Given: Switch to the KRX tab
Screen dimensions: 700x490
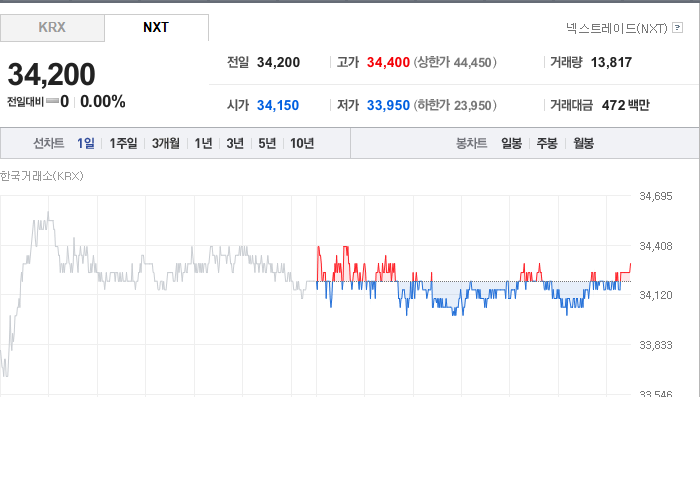Looking at the screenshot, I should [52, 28].
